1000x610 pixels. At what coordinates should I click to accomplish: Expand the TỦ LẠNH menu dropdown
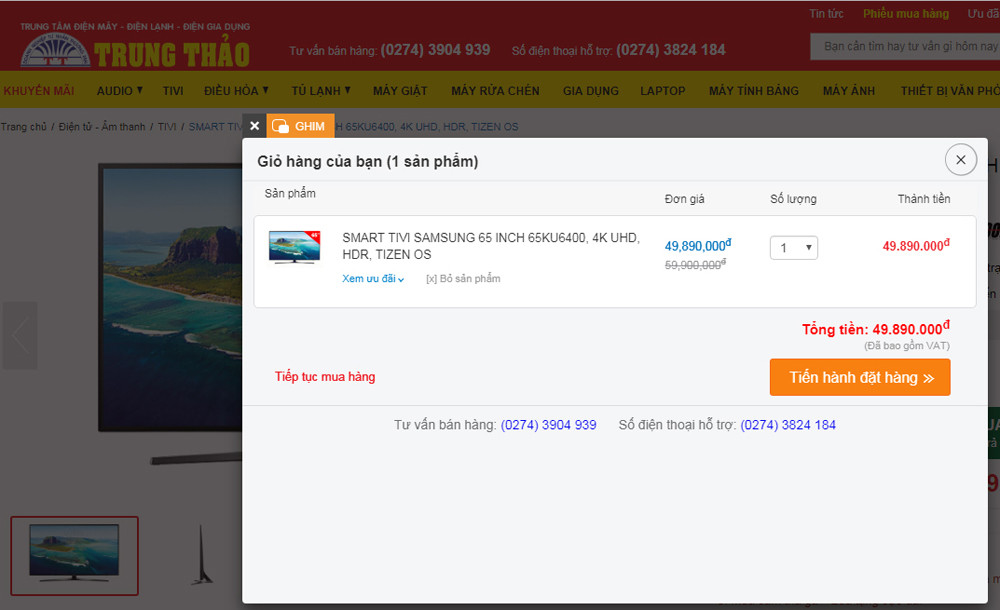click(321, 91)
